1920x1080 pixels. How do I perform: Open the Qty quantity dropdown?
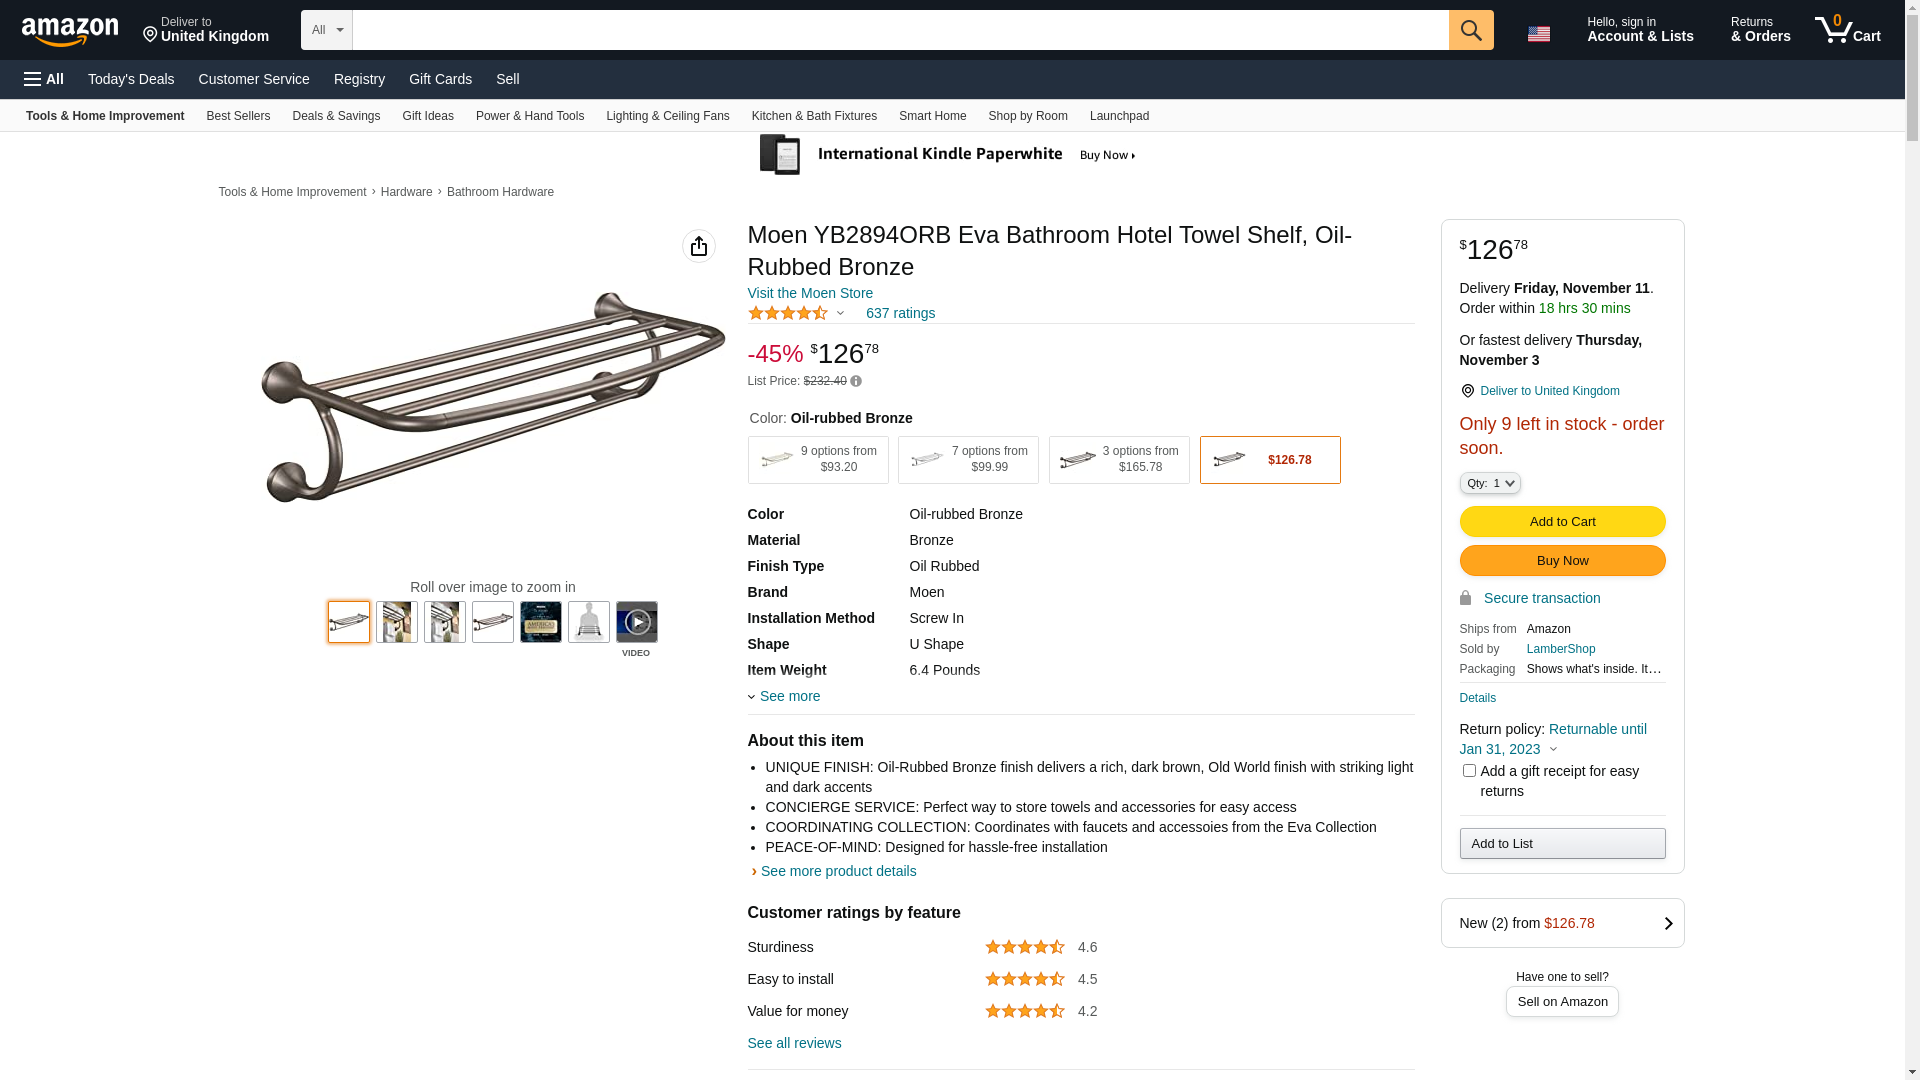(1490, 484)
